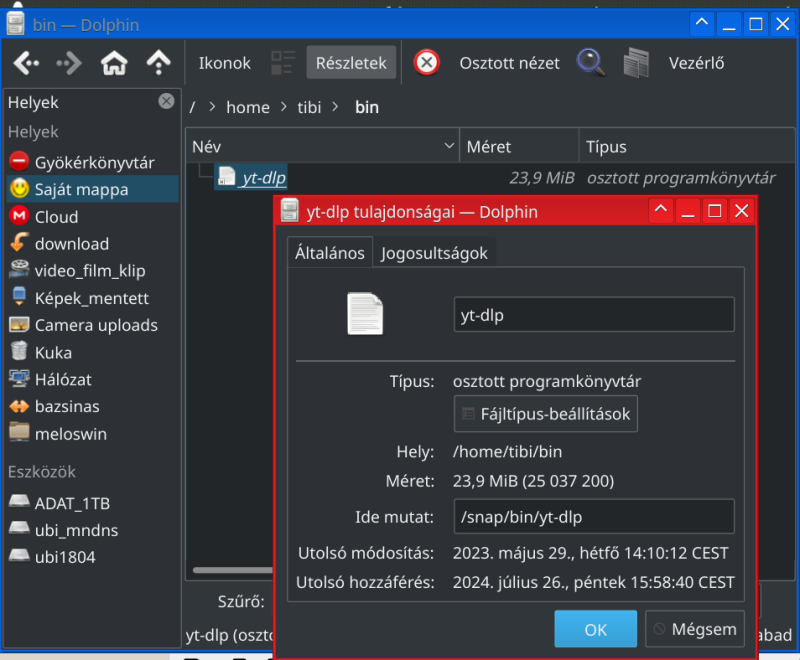Open Kuka trash place
800x660 pixels.
(x=93, y=352)
